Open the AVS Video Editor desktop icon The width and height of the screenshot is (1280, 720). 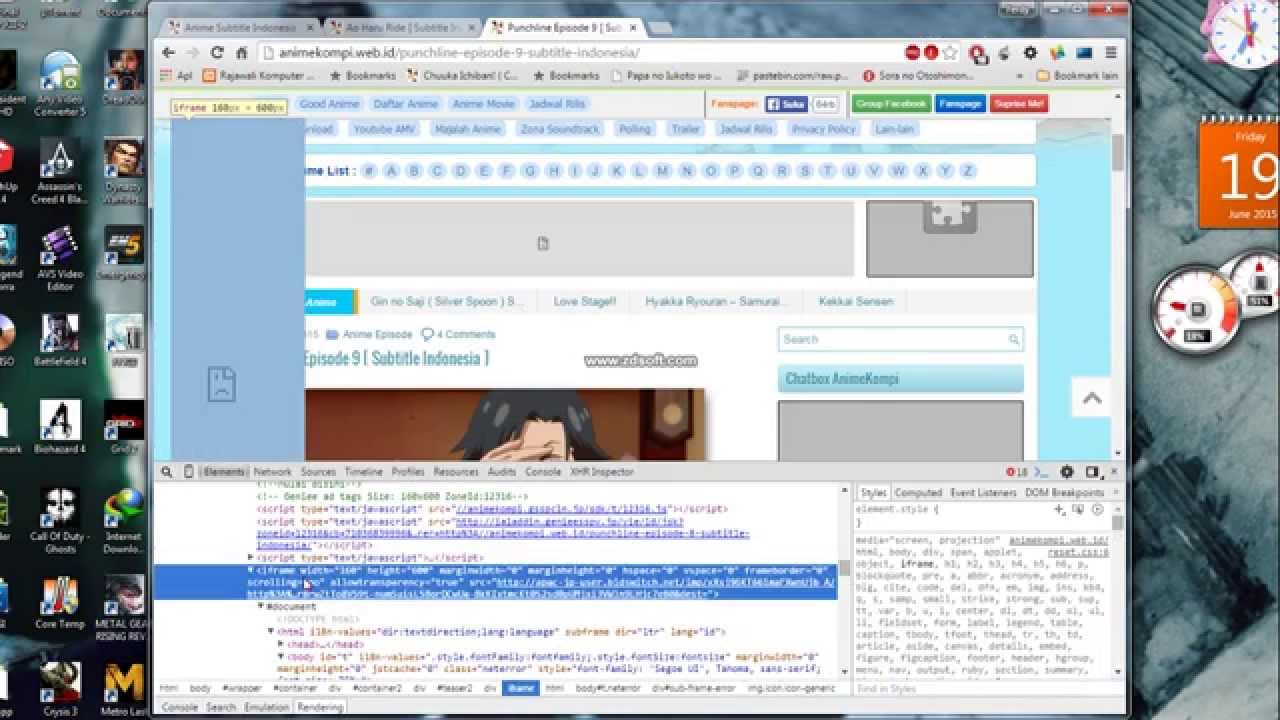click(x=59, y=259)
